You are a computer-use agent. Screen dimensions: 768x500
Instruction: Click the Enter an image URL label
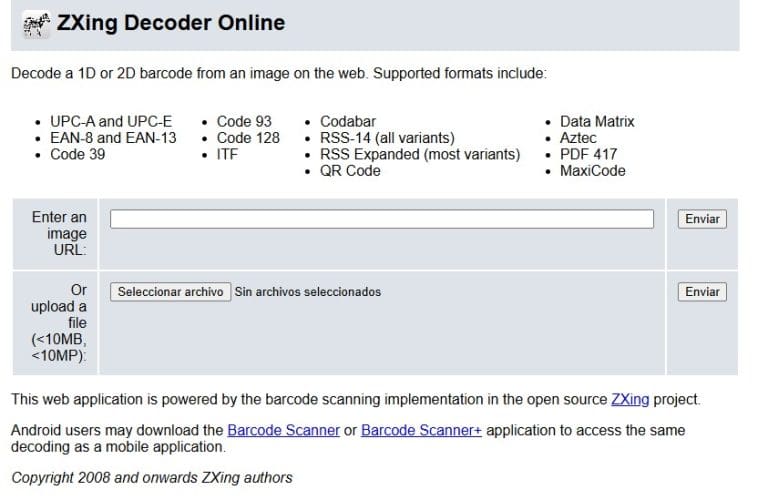59,233
